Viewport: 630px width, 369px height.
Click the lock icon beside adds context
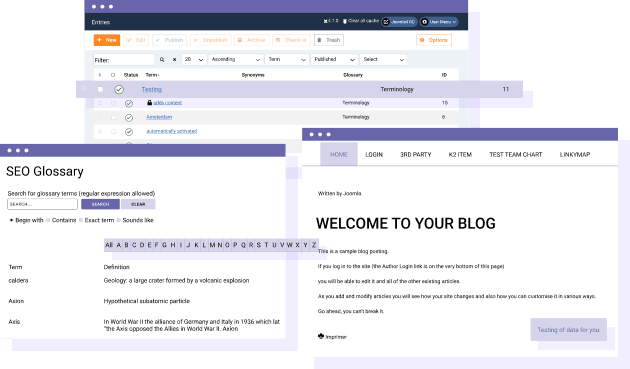tap(149, 103)
